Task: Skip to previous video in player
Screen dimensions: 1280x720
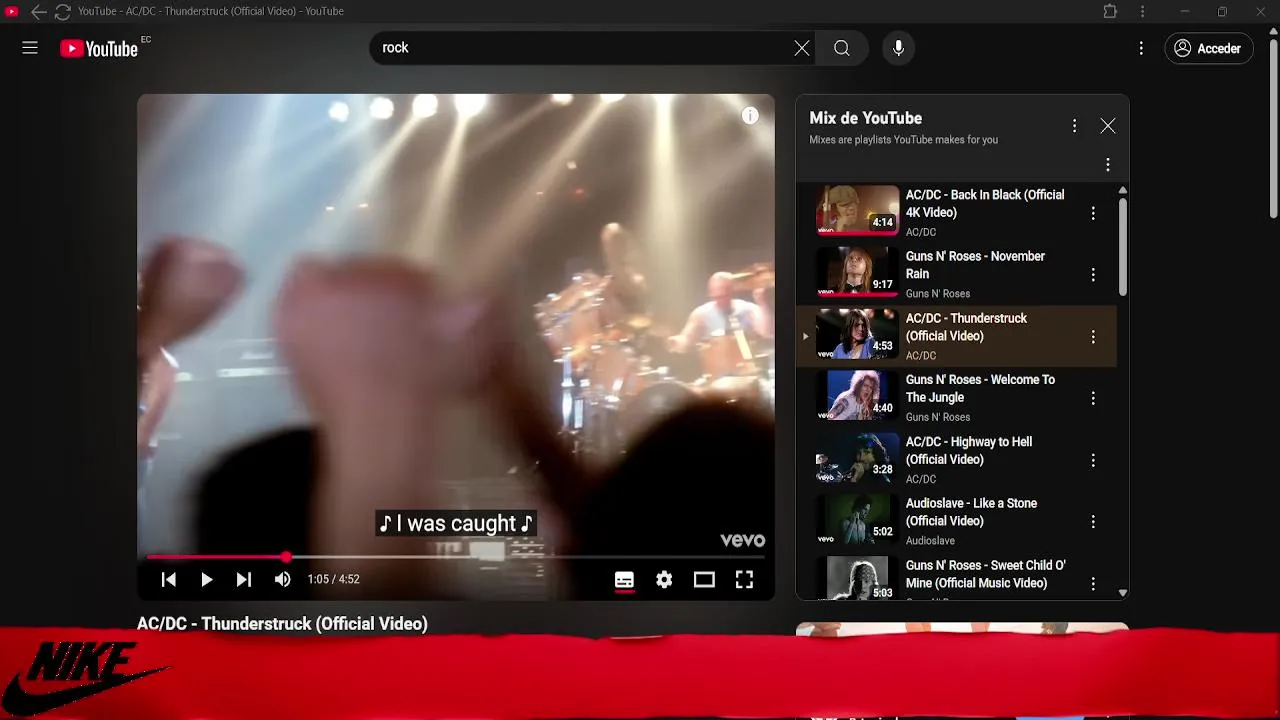Action: point(169,580)
